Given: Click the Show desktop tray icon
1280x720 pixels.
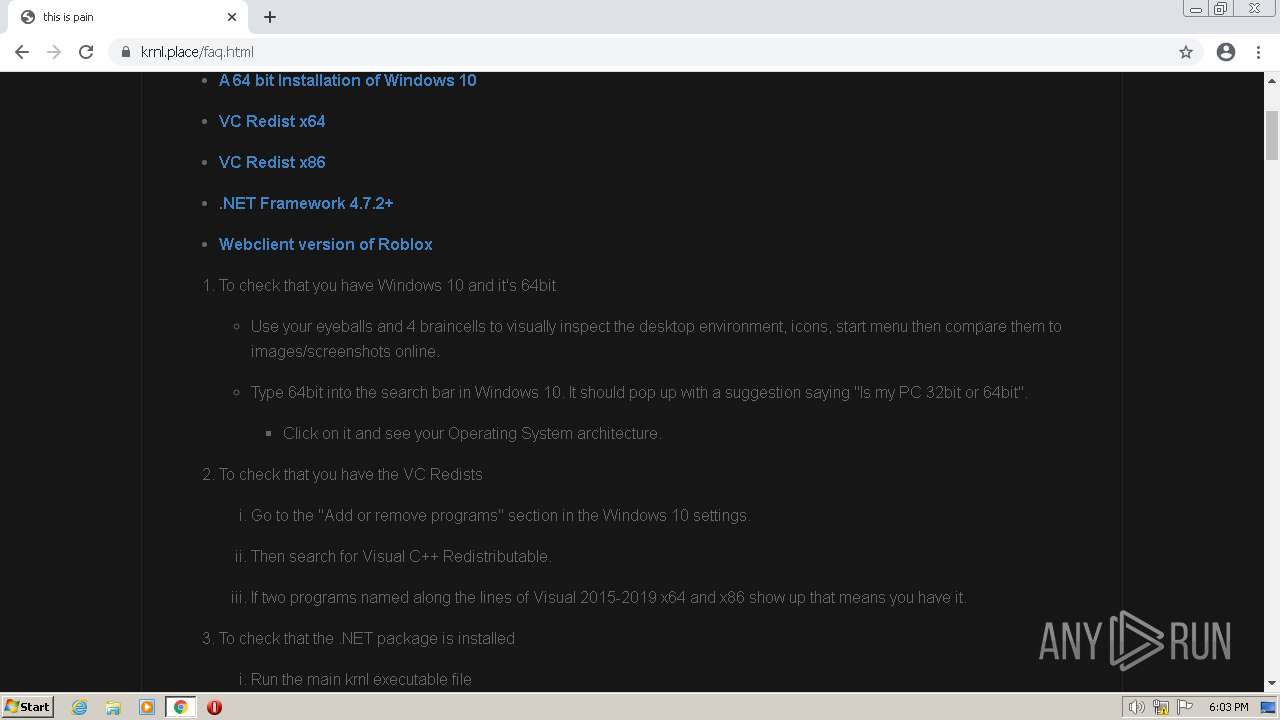Looking at the screenshot, I should point(1268,707).
